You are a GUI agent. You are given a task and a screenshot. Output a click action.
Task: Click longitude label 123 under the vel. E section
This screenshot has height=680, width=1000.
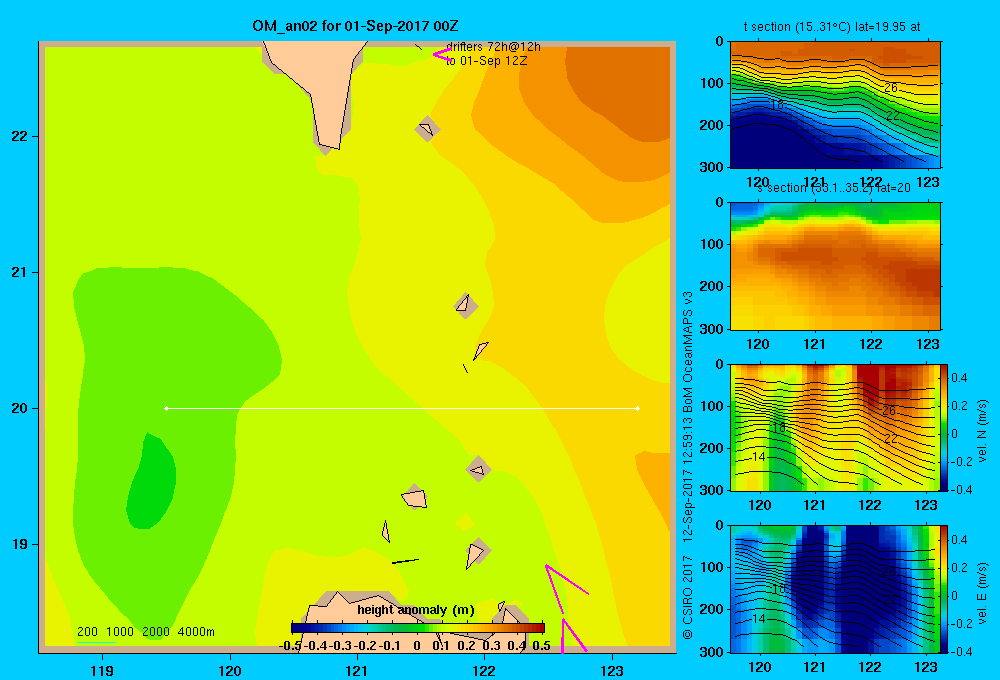click(x=926, y=667)
